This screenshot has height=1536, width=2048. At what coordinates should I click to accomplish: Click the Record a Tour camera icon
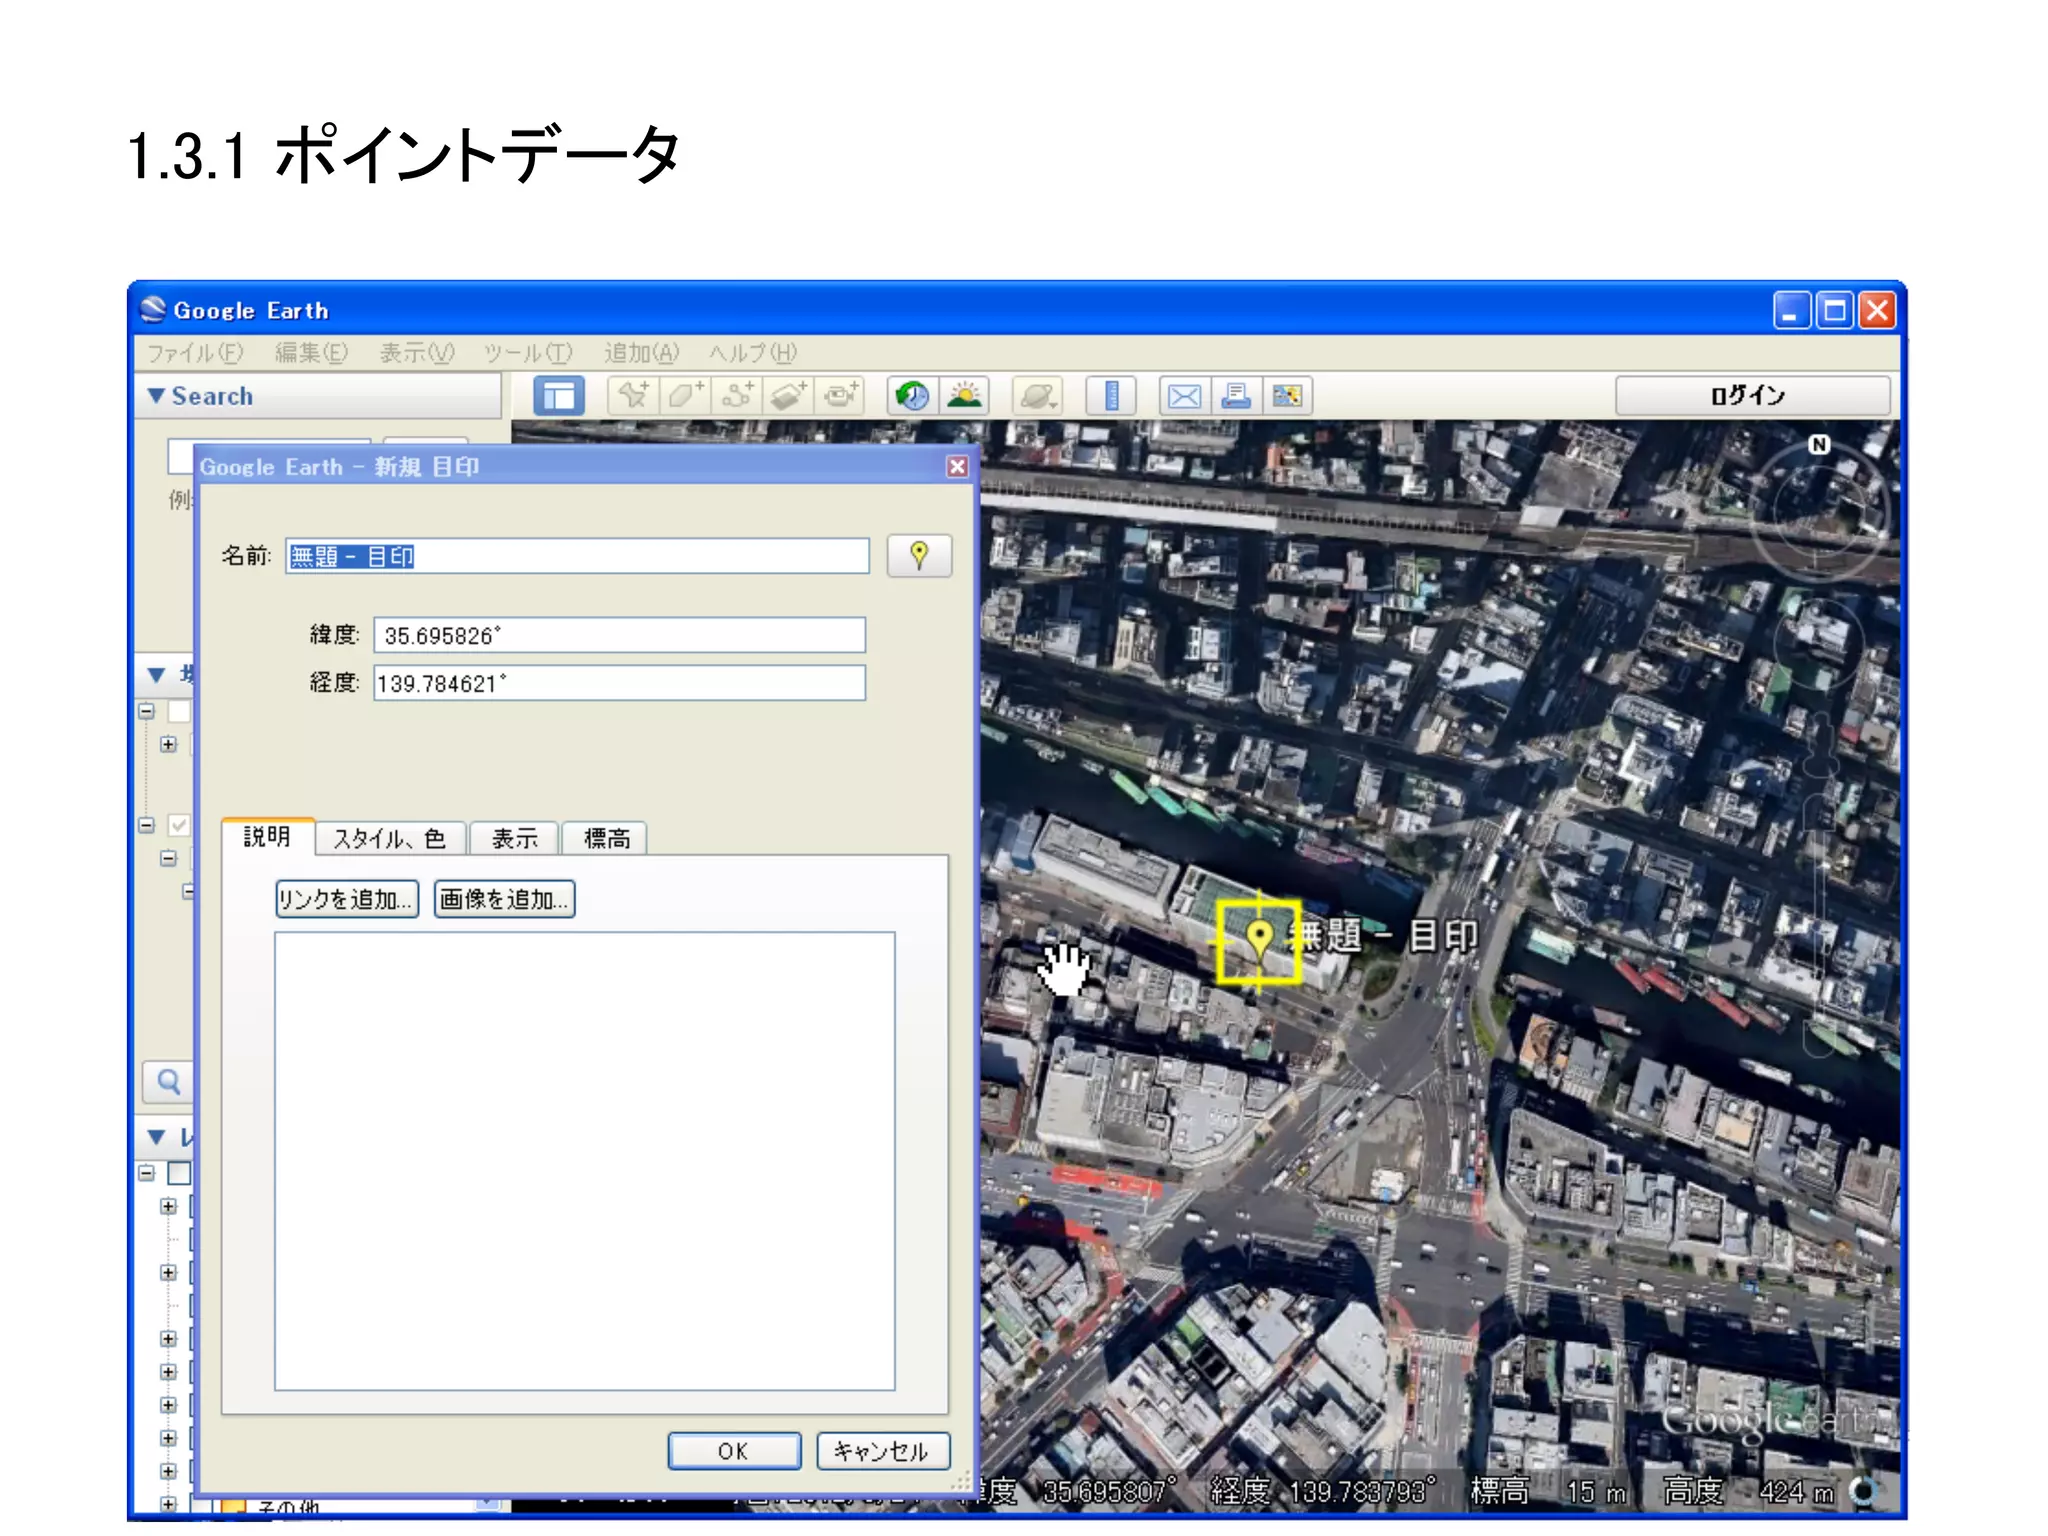839,396
